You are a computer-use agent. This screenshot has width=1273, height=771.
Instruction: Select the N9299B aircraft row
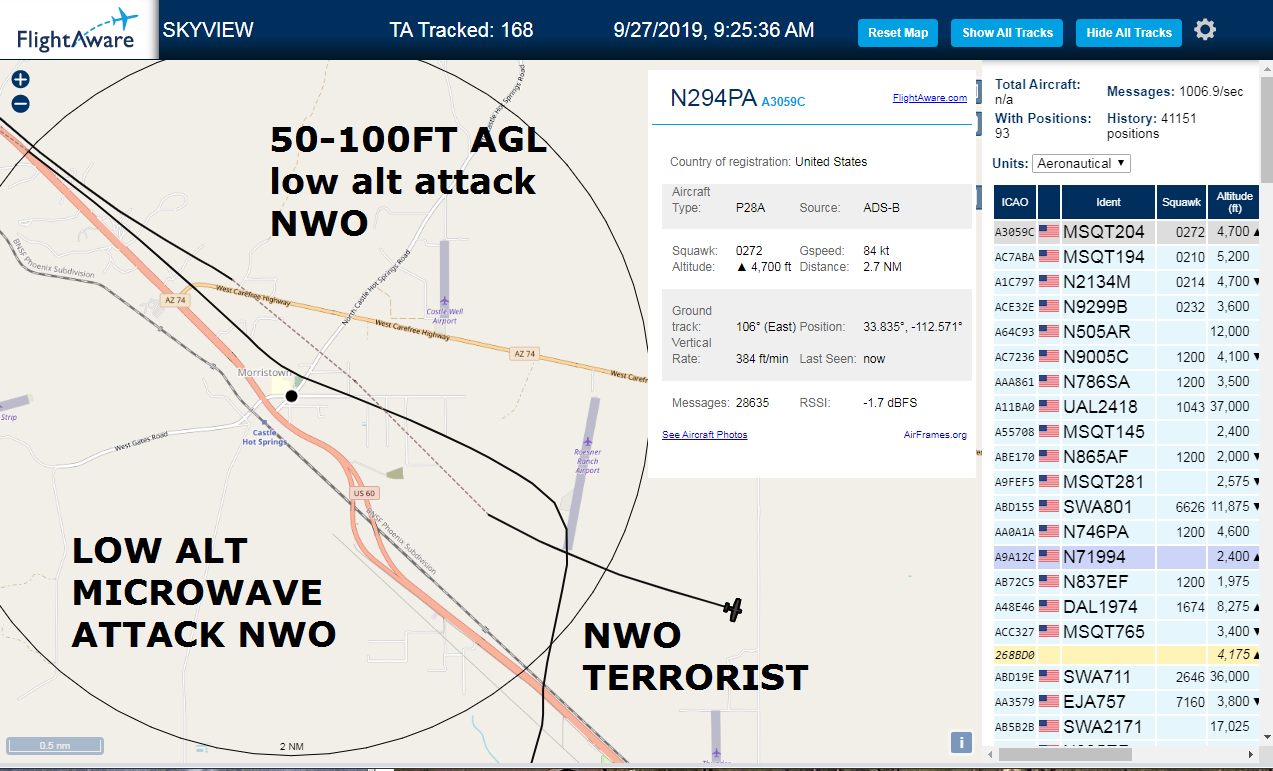[1128, 307]
